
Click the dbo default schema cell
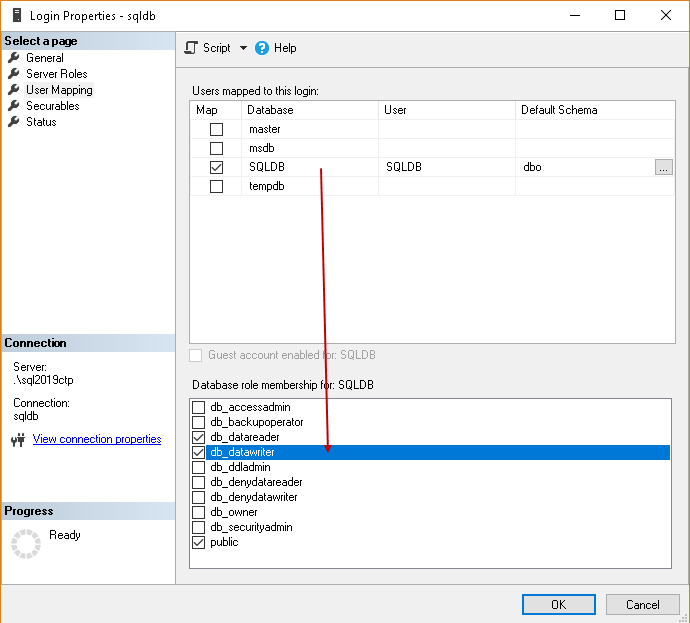(x=585, y=167)
